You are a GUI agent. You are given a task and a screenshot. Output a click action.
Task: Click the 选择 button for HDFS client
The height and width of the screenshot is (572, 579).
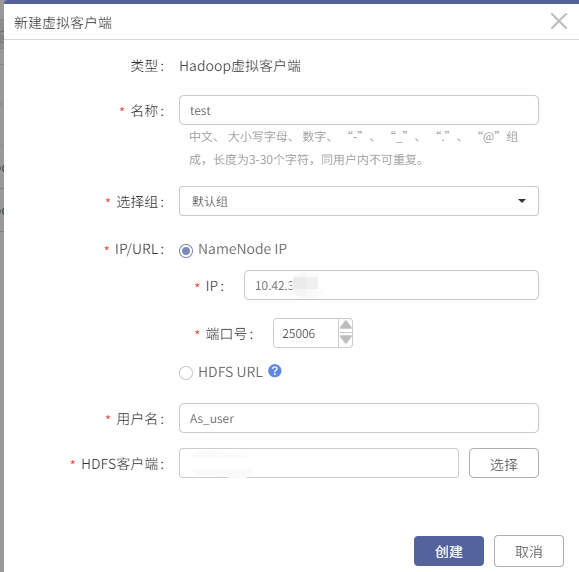click(x=504, y=463)
